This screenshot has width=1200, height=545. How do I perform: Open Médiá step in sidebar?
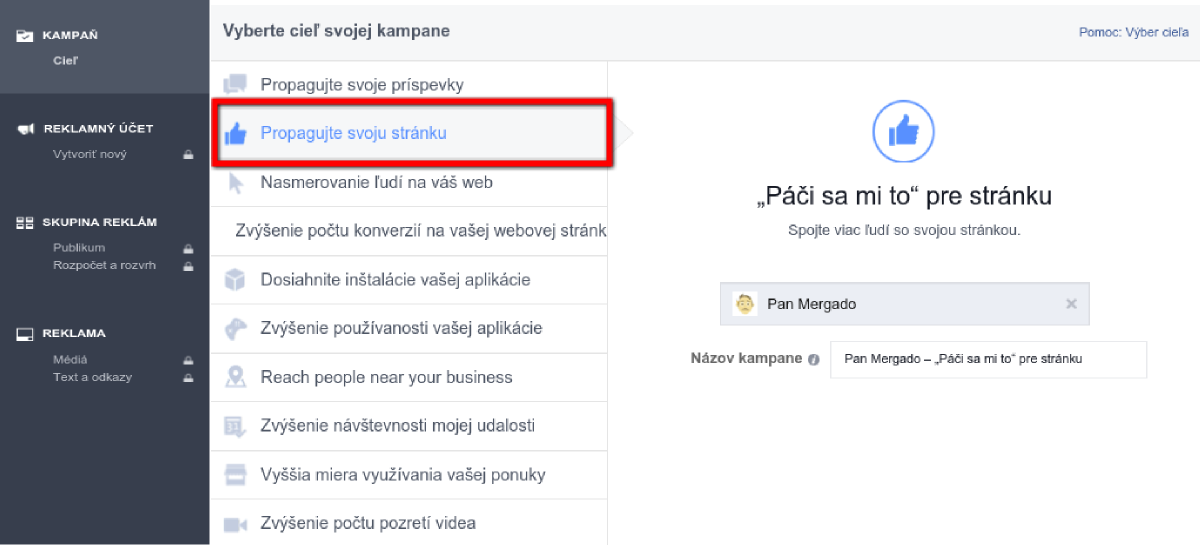point(69,359)
